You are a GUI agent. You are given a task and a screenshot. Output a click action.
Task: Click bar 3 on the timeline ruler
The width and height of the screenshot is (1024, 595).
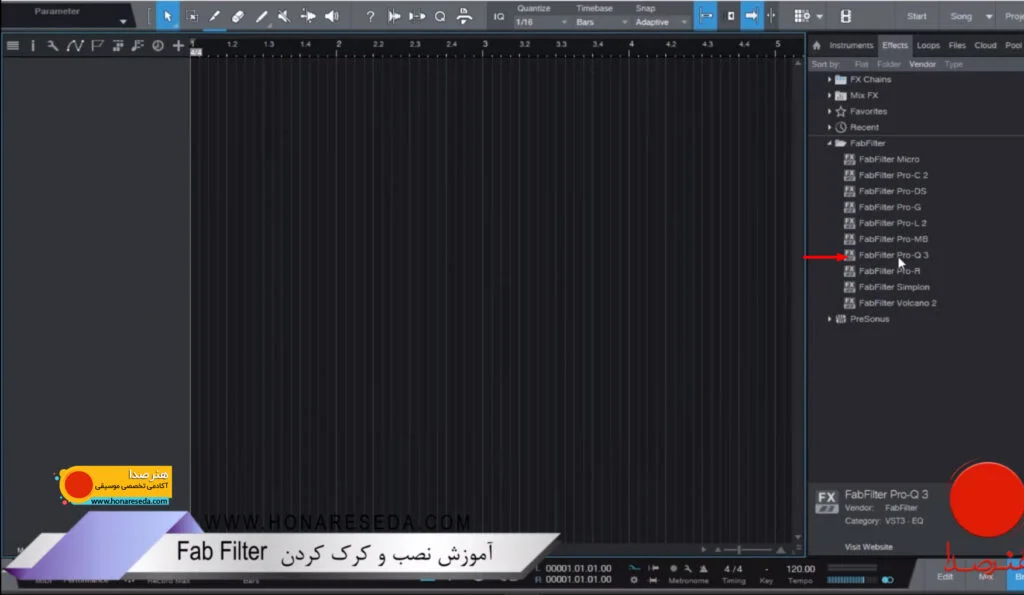click(x=485, y=44)
